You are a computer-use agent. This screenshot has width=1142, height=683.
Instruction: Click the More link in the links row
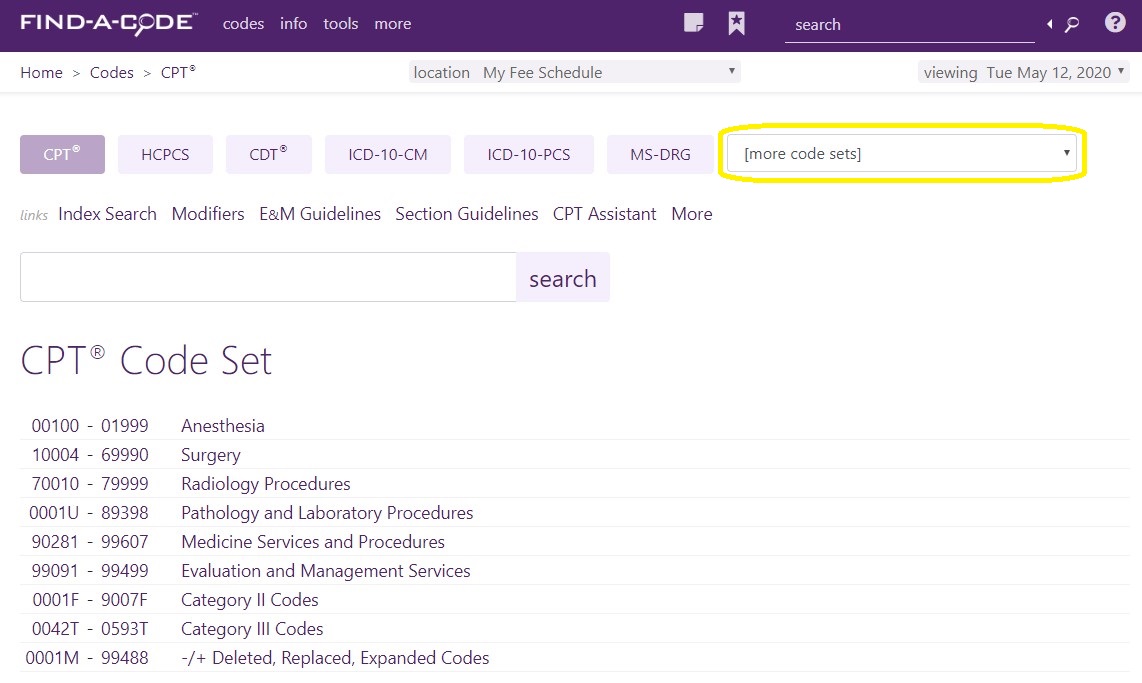pyautogui.click(x=692, y=214)
